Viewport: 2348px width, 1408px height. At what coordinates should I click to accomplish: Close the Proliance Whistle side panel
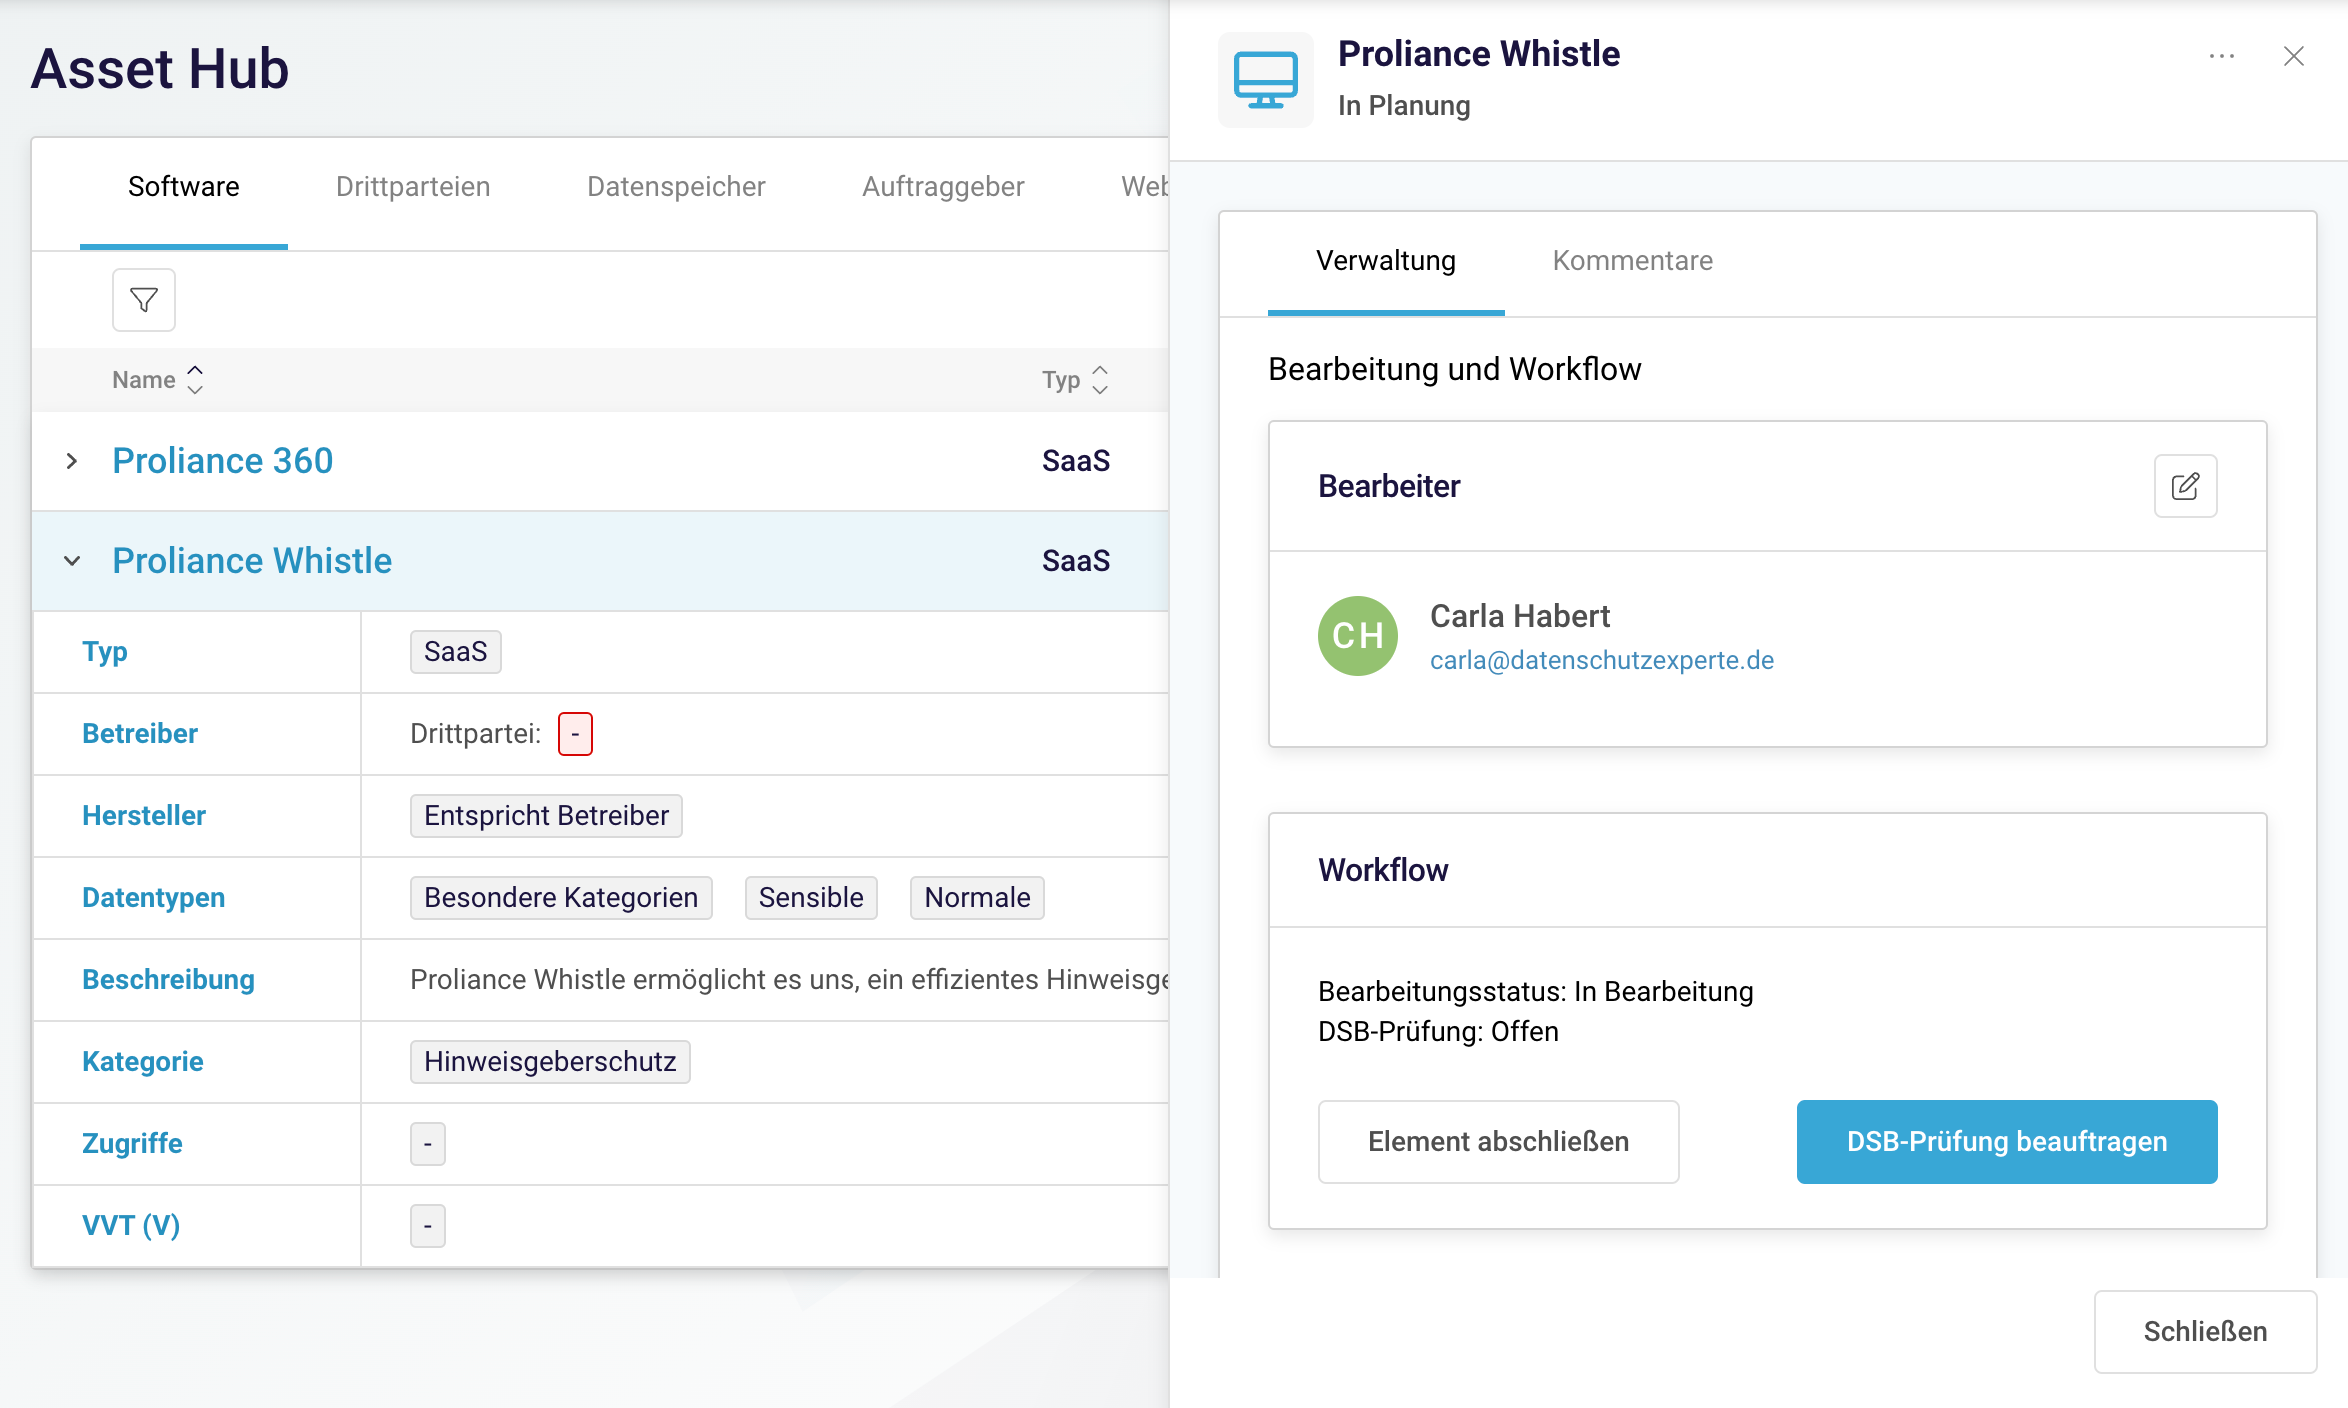pos(2293,56)
